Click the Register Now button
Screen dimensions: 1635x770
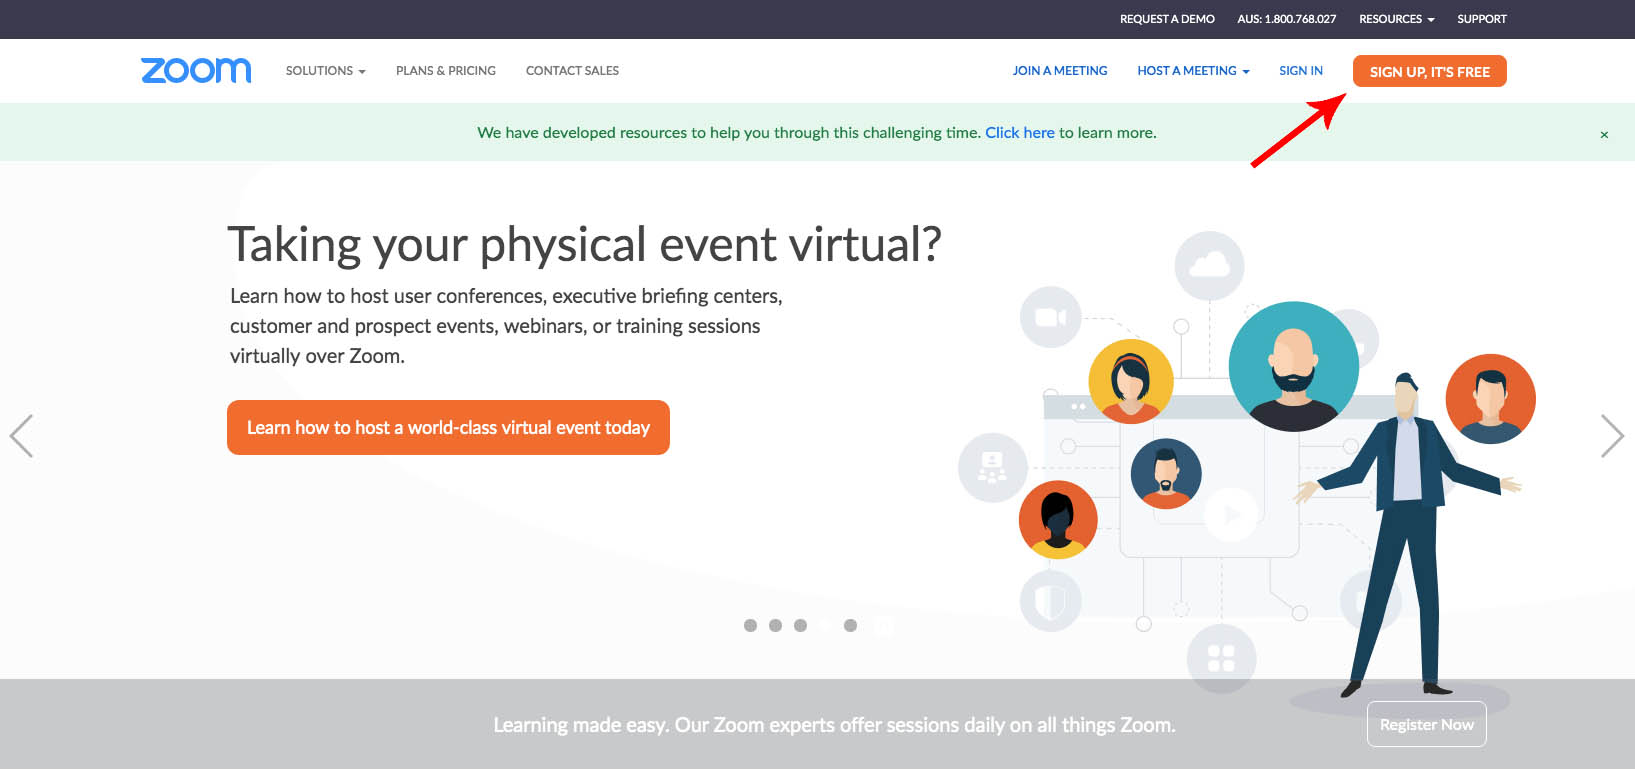tap(1427, 724)
